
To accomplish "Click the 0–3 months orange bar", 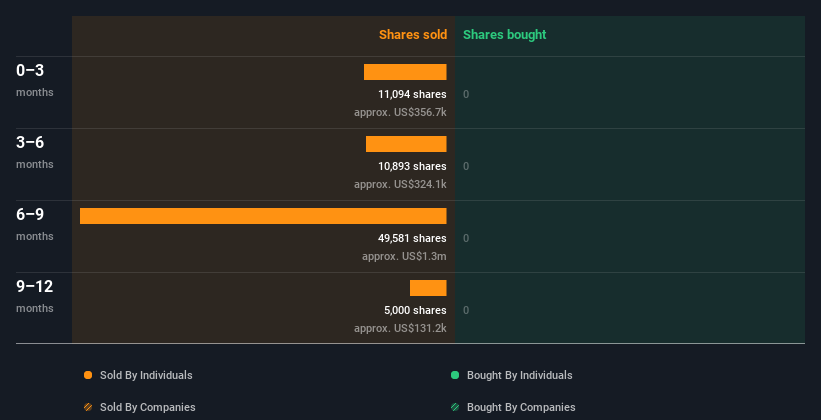I will pyautogui.click(x=405, y=72).
